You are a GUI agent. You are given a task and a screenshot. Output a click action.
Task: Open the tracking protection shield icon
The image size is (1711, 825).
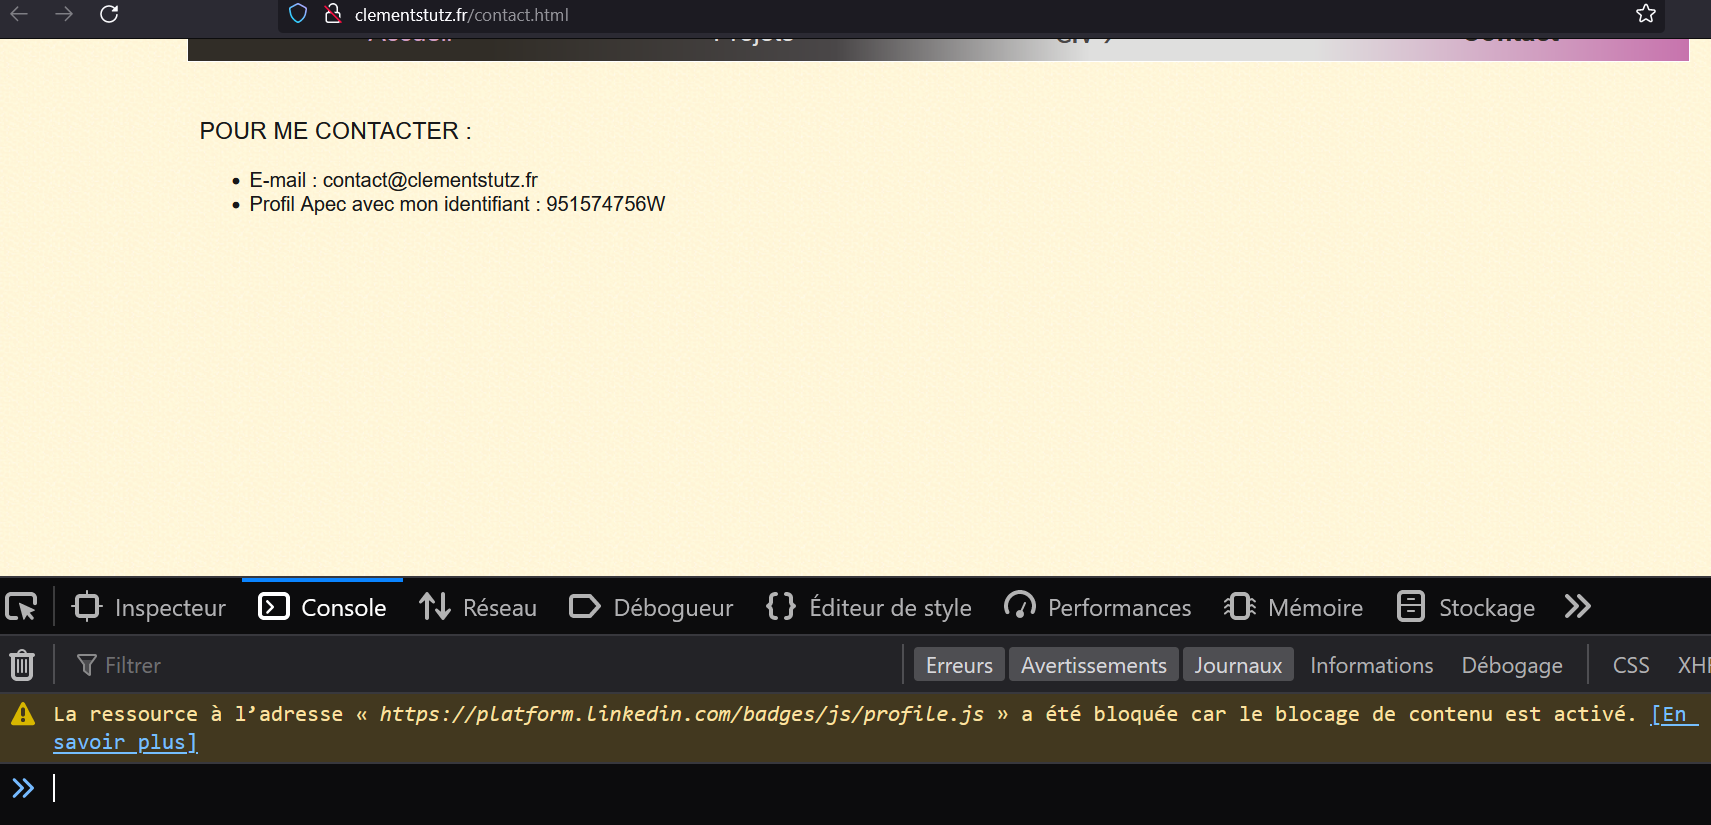click(298, 14)
